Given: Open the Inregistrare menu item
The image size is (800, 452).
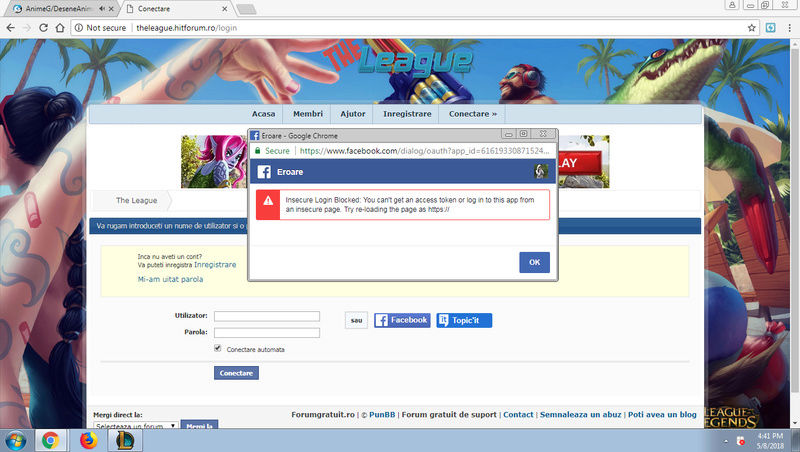Looking at the screenshot, I should pyautogui.click(x=407, y=114).
